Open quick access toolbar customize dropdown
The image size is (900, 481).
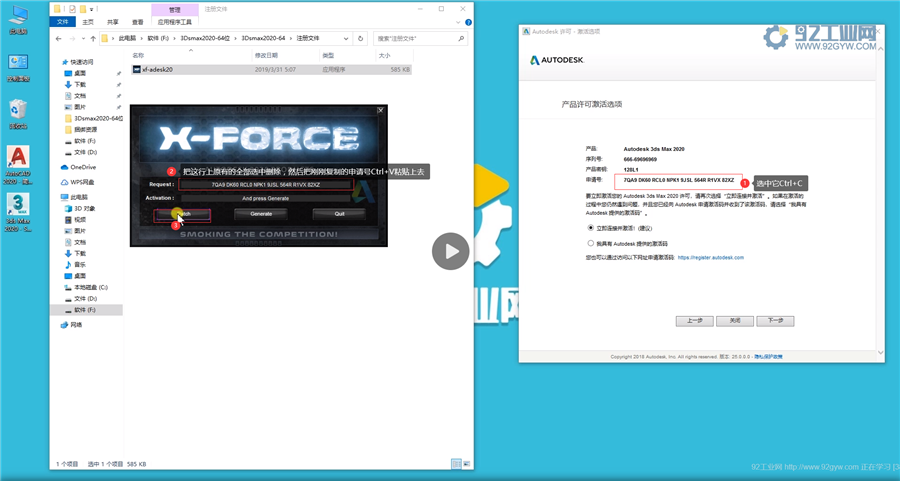click(x=92, y=9)
